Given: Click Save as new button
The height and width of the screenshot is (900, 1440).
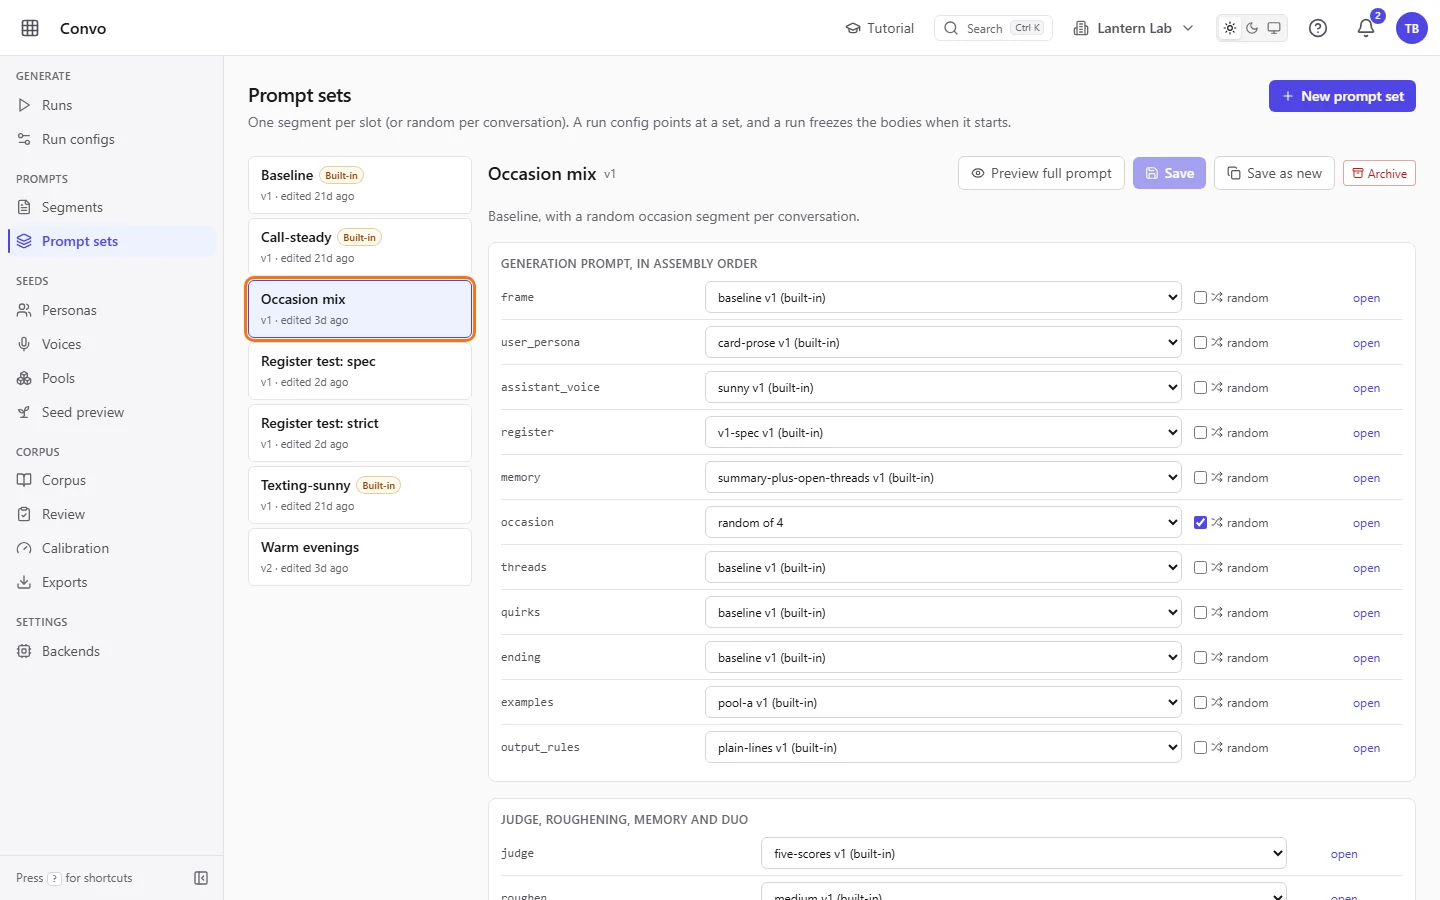Looking at the screenshot, I should (x=1274, y=173).
